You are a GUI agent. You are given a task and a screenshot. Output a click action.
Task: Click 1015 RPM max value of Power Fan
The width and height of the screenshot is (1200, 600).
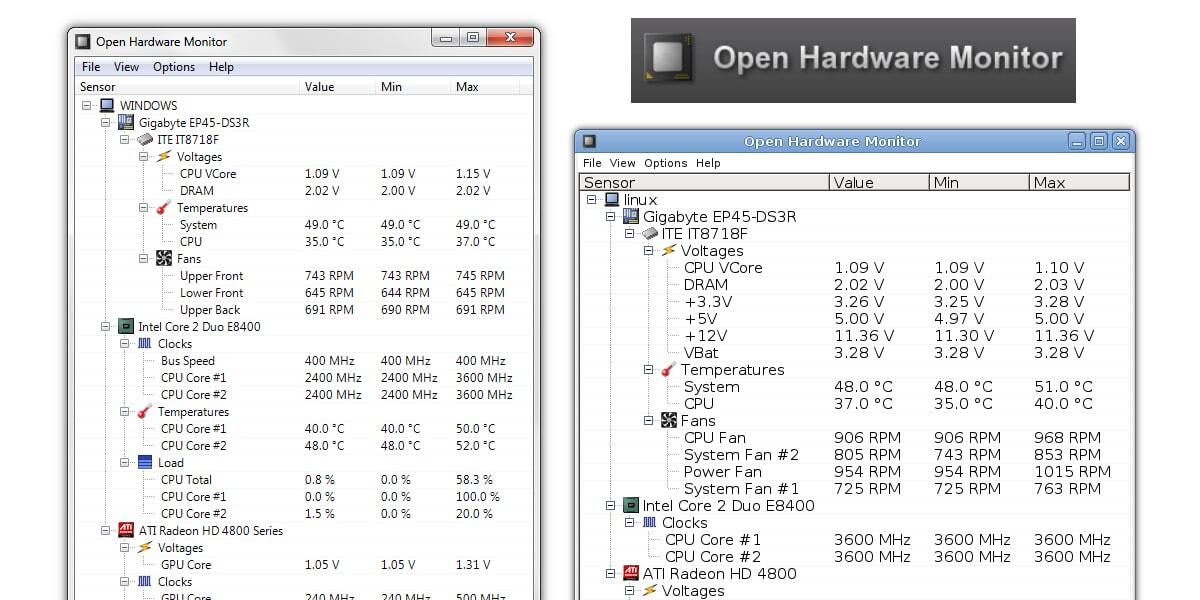click(1072, 472)
